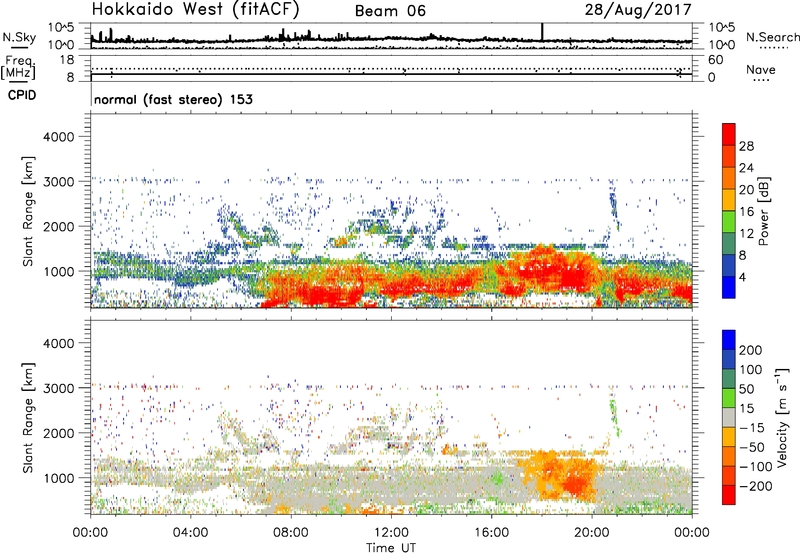Click the date '28/Aug/2017'
This screenshot has height=554, width=800.
click(x=638, y=10)
